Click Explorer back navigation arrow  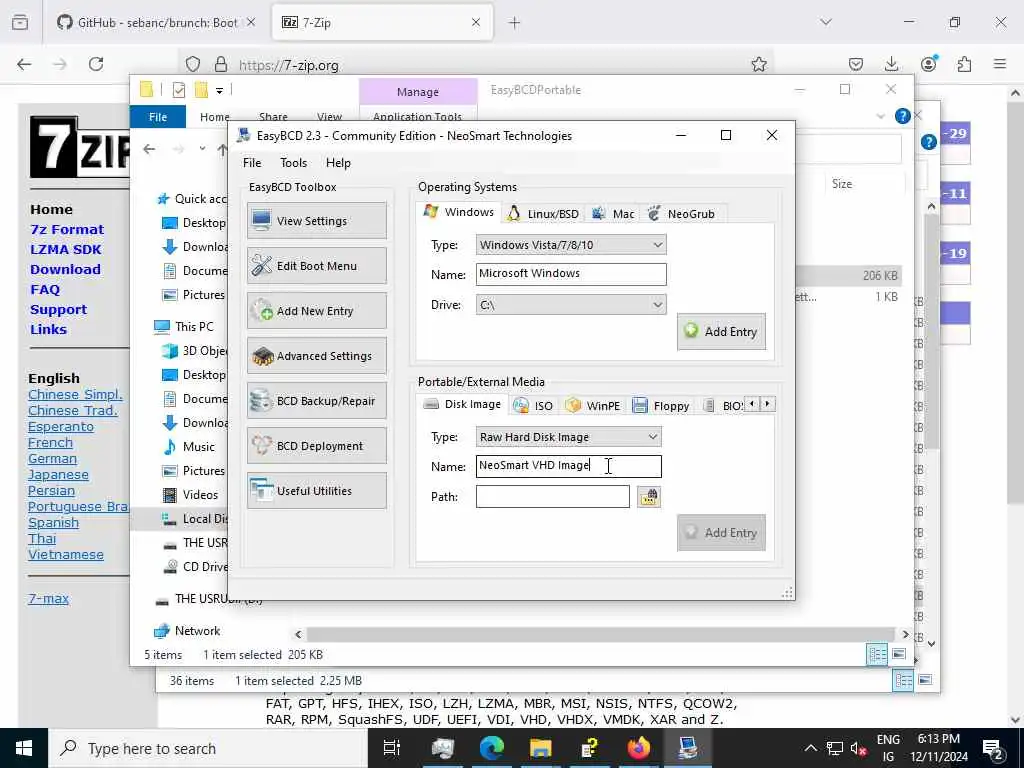[150, 149]
